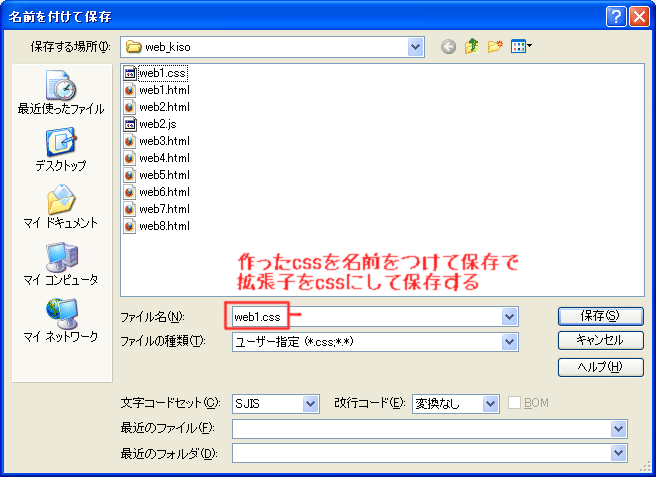Open the 改行コード 変換なし dropdown
The width and height of the screenshot is (660, 481).
click(x=490, y=404)
